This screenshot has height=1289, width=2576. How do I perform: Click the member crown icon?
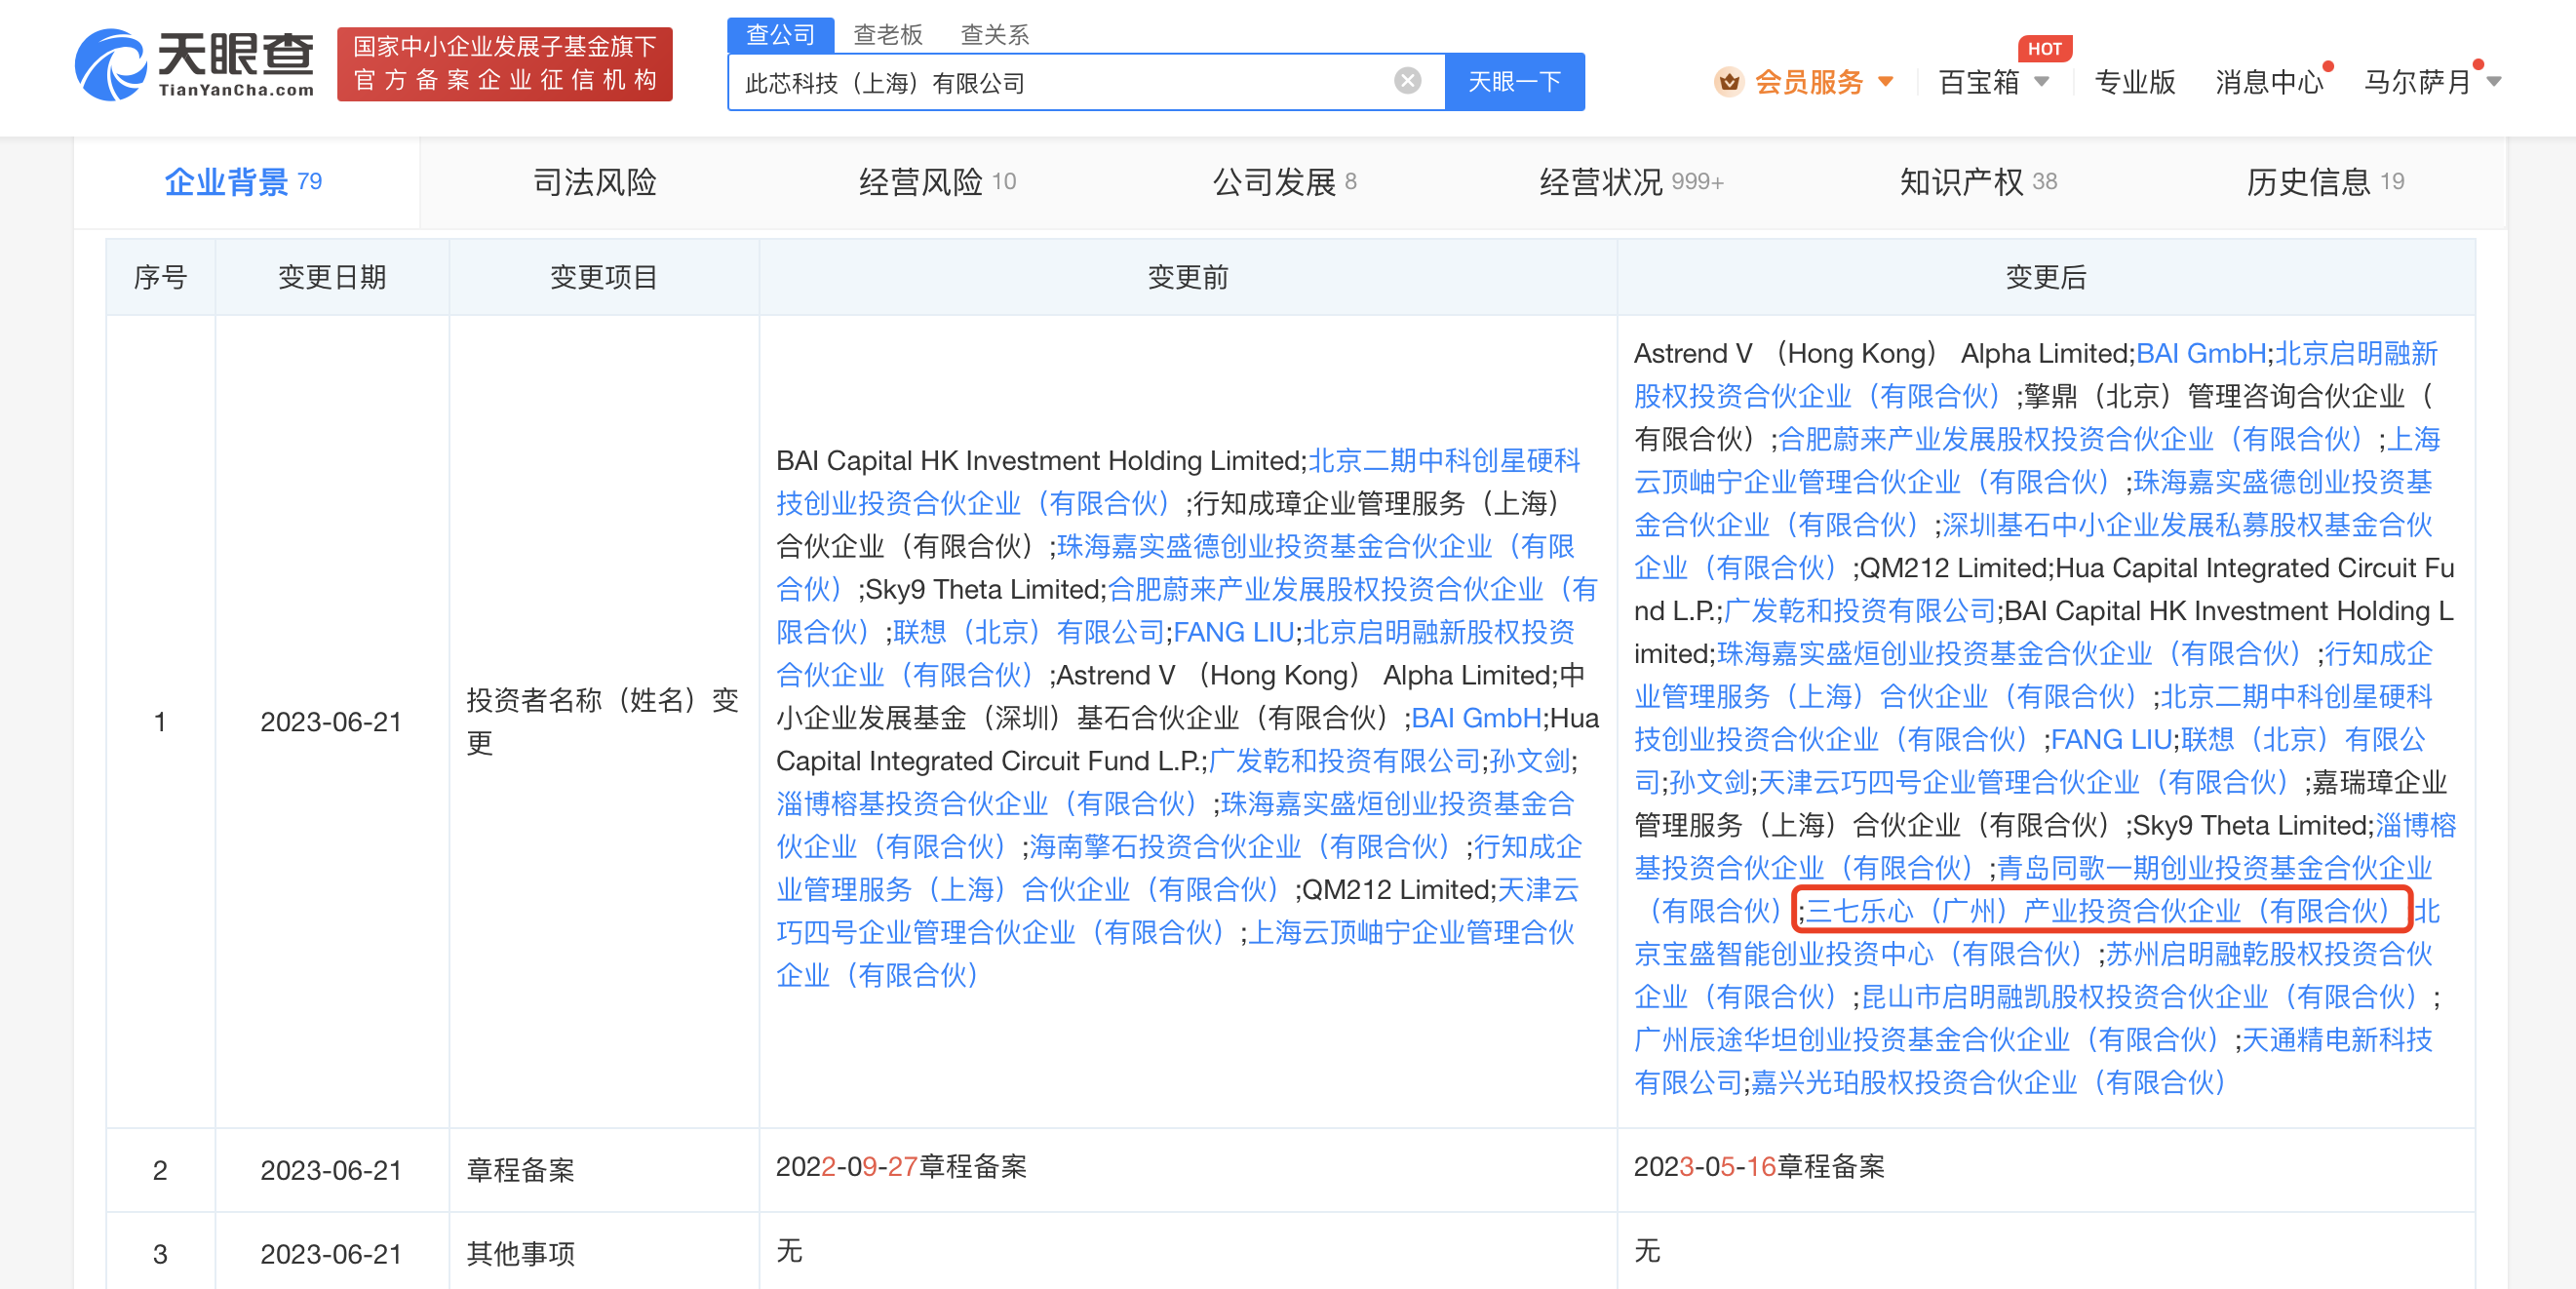[x=1728, y=82]
